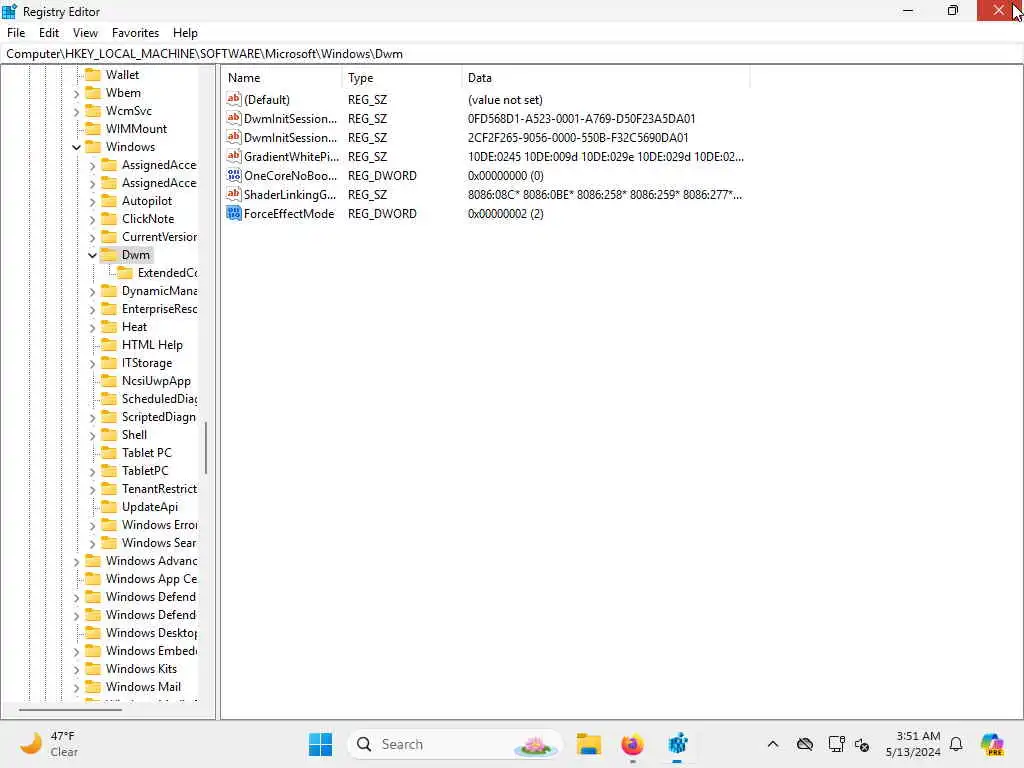This screenshot has height=768, width=1024.
Task: Click the (value not set) data cell
Action: pyautogui.click(x=505, y=100)
